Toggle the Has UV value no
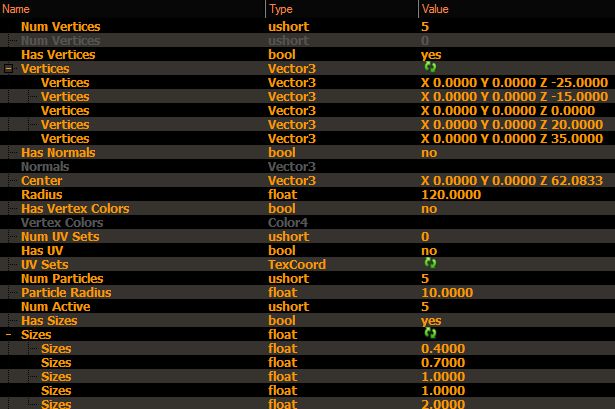Viewport: 615px width, 409px height. tap(429, 251)
